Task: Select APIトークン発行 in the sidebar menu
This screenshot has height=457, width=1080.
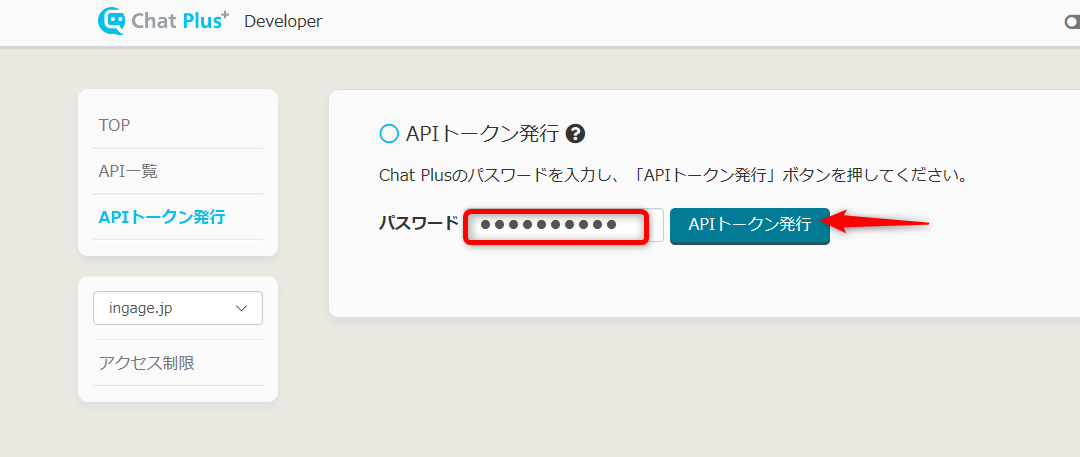Action: point(162,217)
